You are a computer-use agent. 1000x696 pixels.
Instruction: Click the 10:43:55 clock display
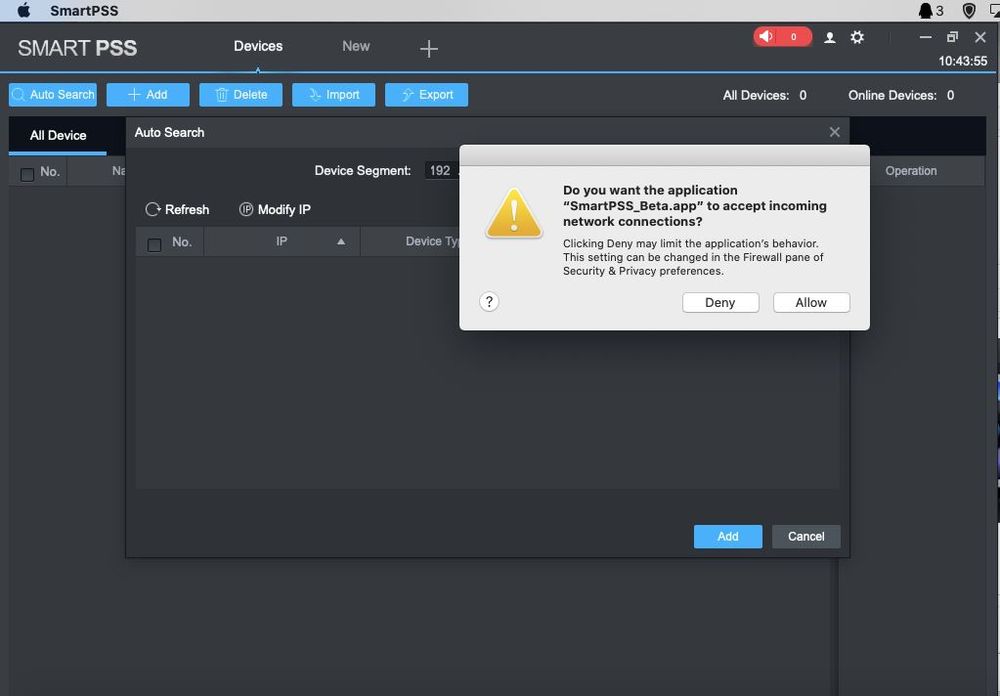click(962, 61)
